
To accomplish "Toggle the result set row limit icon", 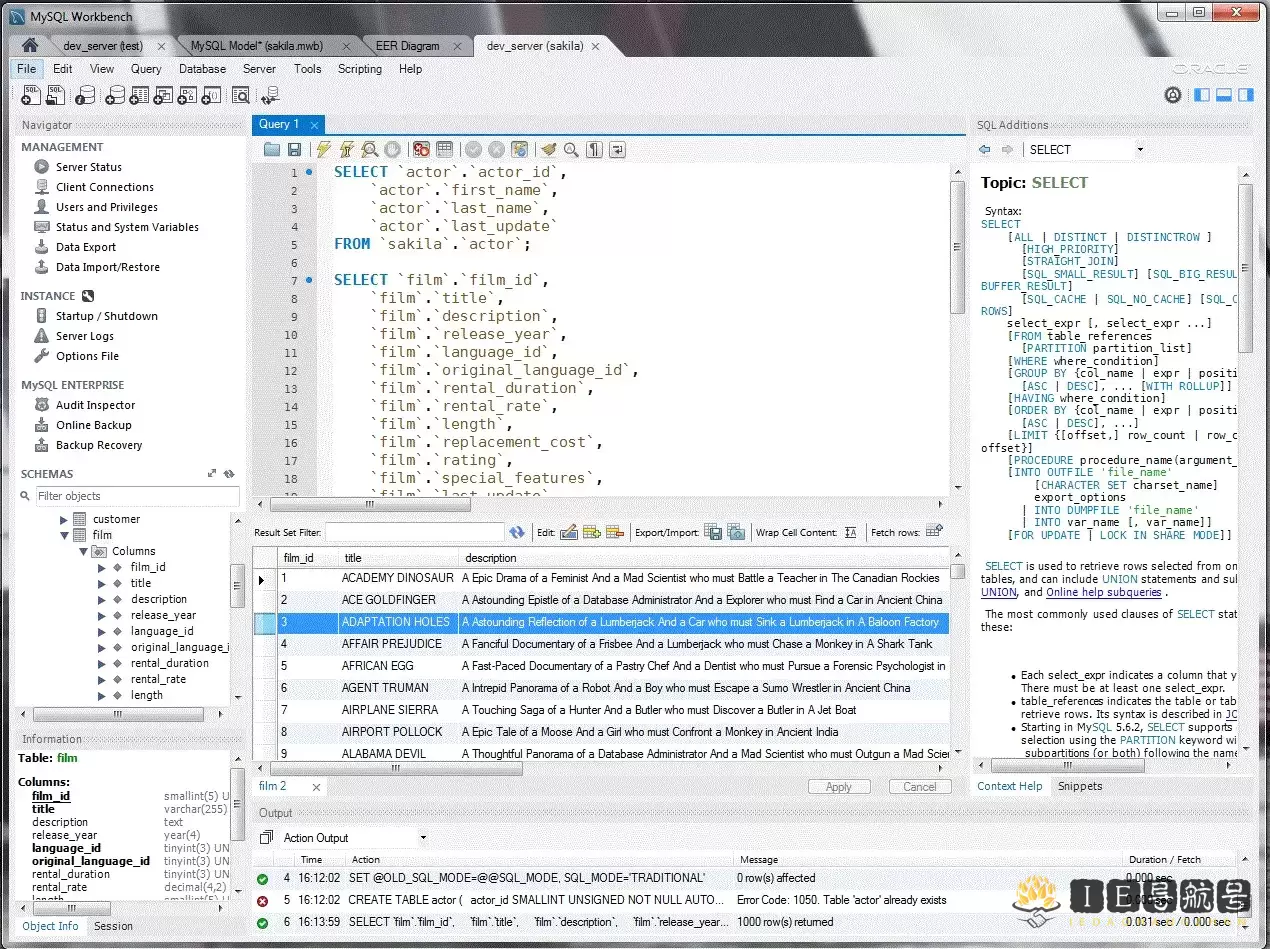I will tap(445, 149).
